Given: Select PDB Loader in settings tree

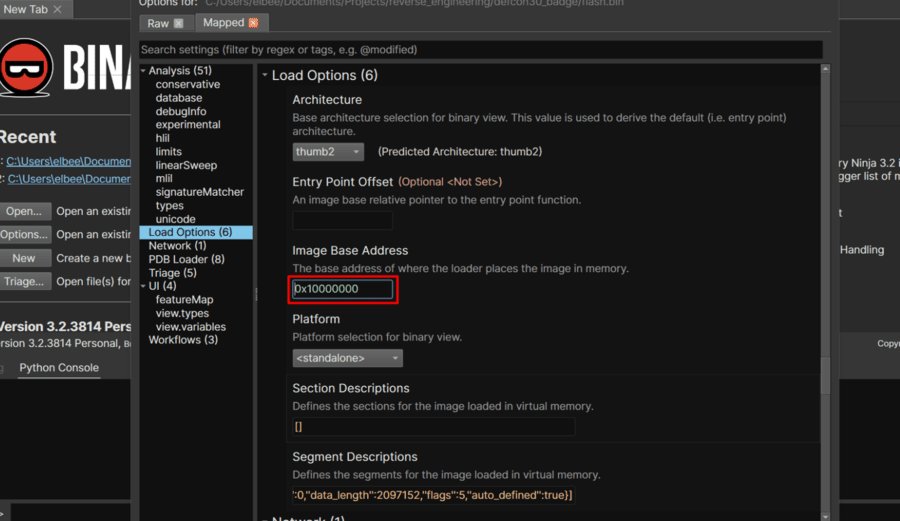Looking at the screenshot, I should coord(186,259).
